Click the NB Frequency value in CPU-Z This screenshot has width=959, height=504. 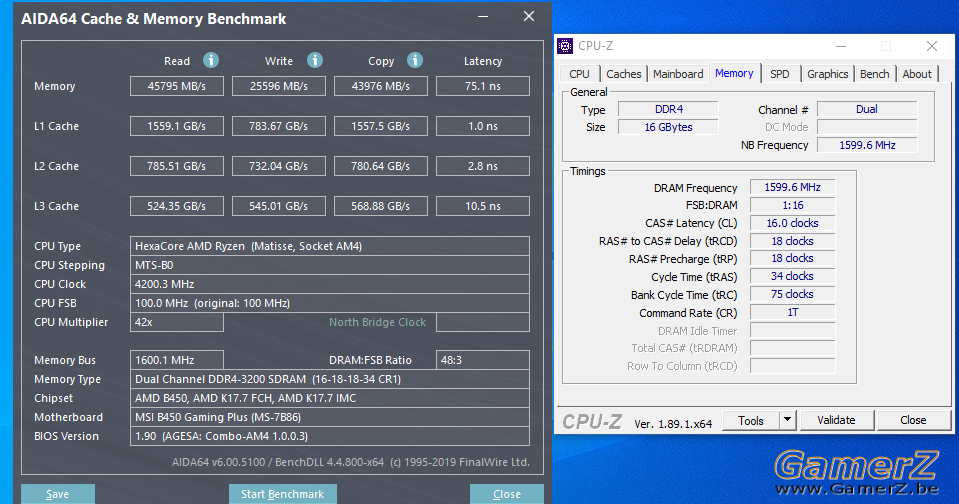pyautogui.click(x=867, y=145)
